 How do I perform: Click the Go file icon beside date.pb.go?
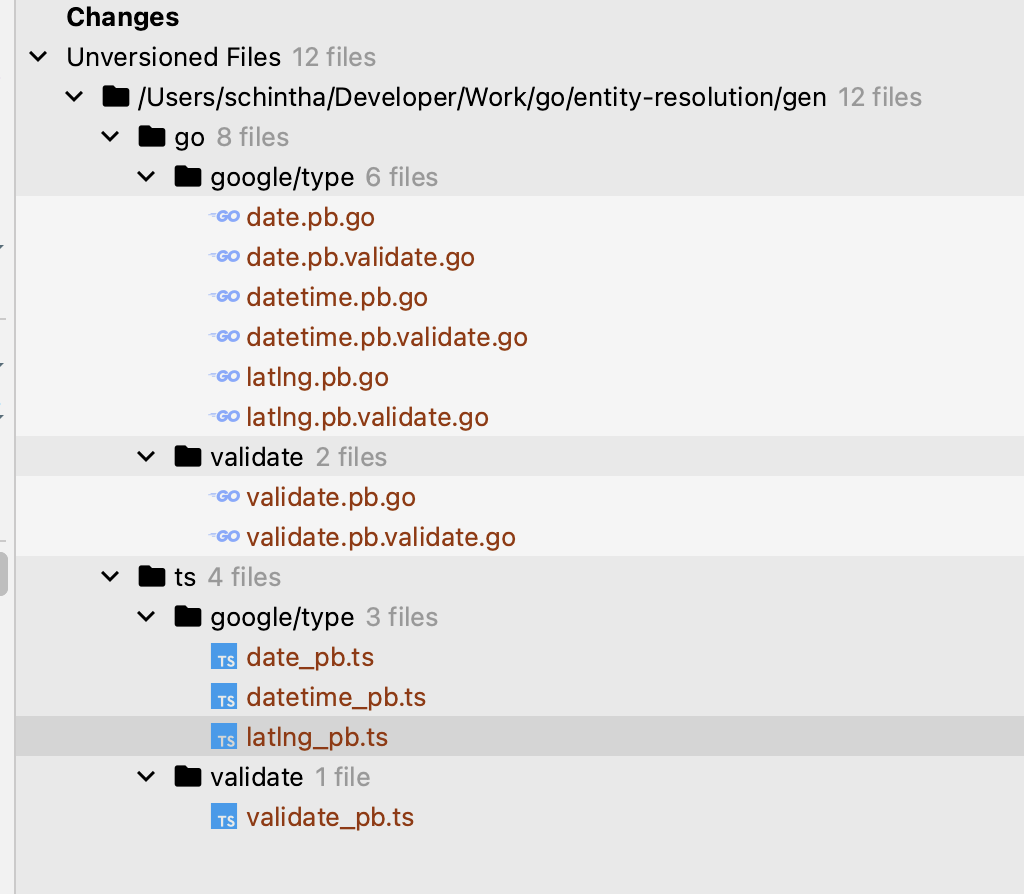225,217
